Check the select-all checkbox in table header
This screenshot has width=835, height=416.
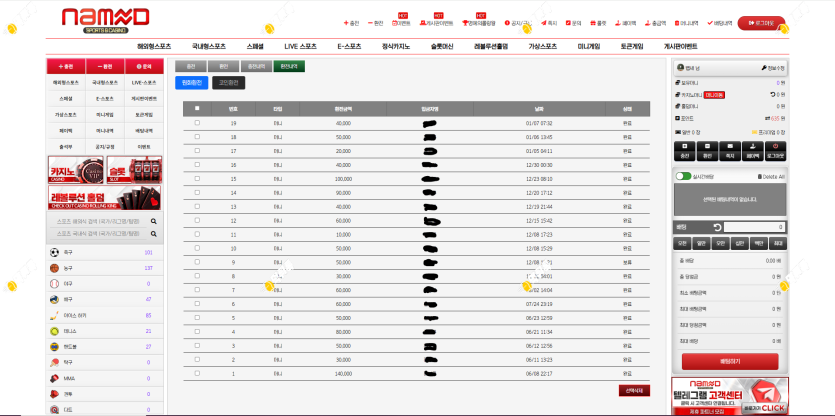(x=197, y=108)
